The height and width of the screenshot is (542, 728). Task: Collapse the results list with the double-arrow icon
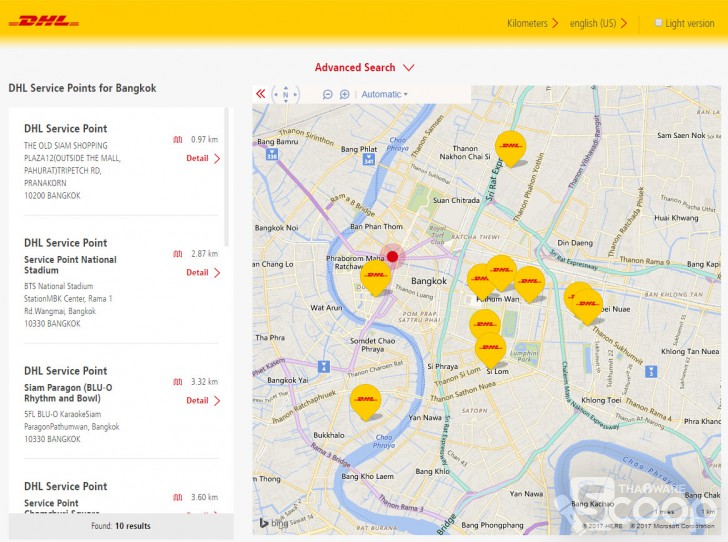pos(260,94)
